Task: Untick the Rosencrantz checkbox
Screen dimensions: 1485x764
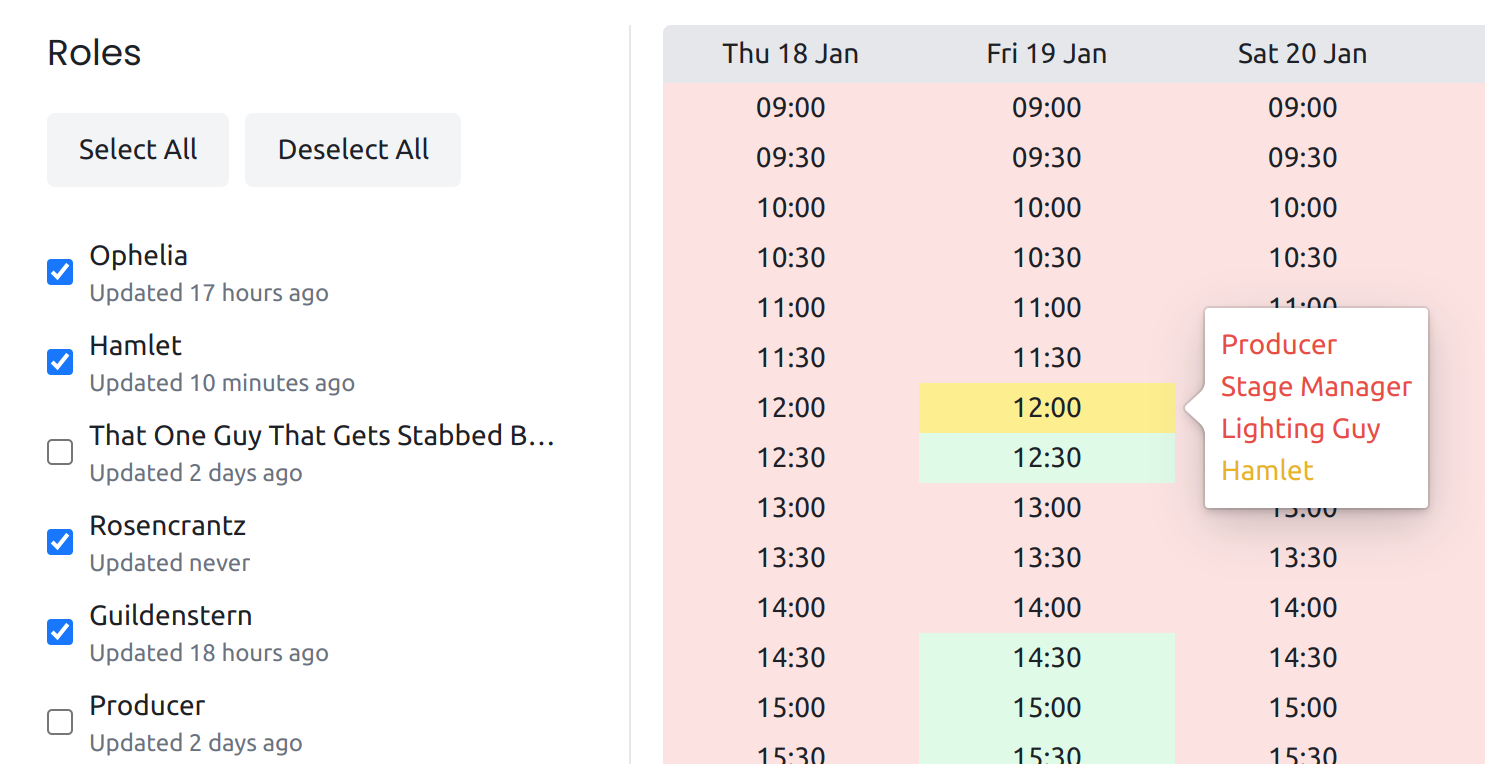Action: pyautogui.click(x=60, y=542)
